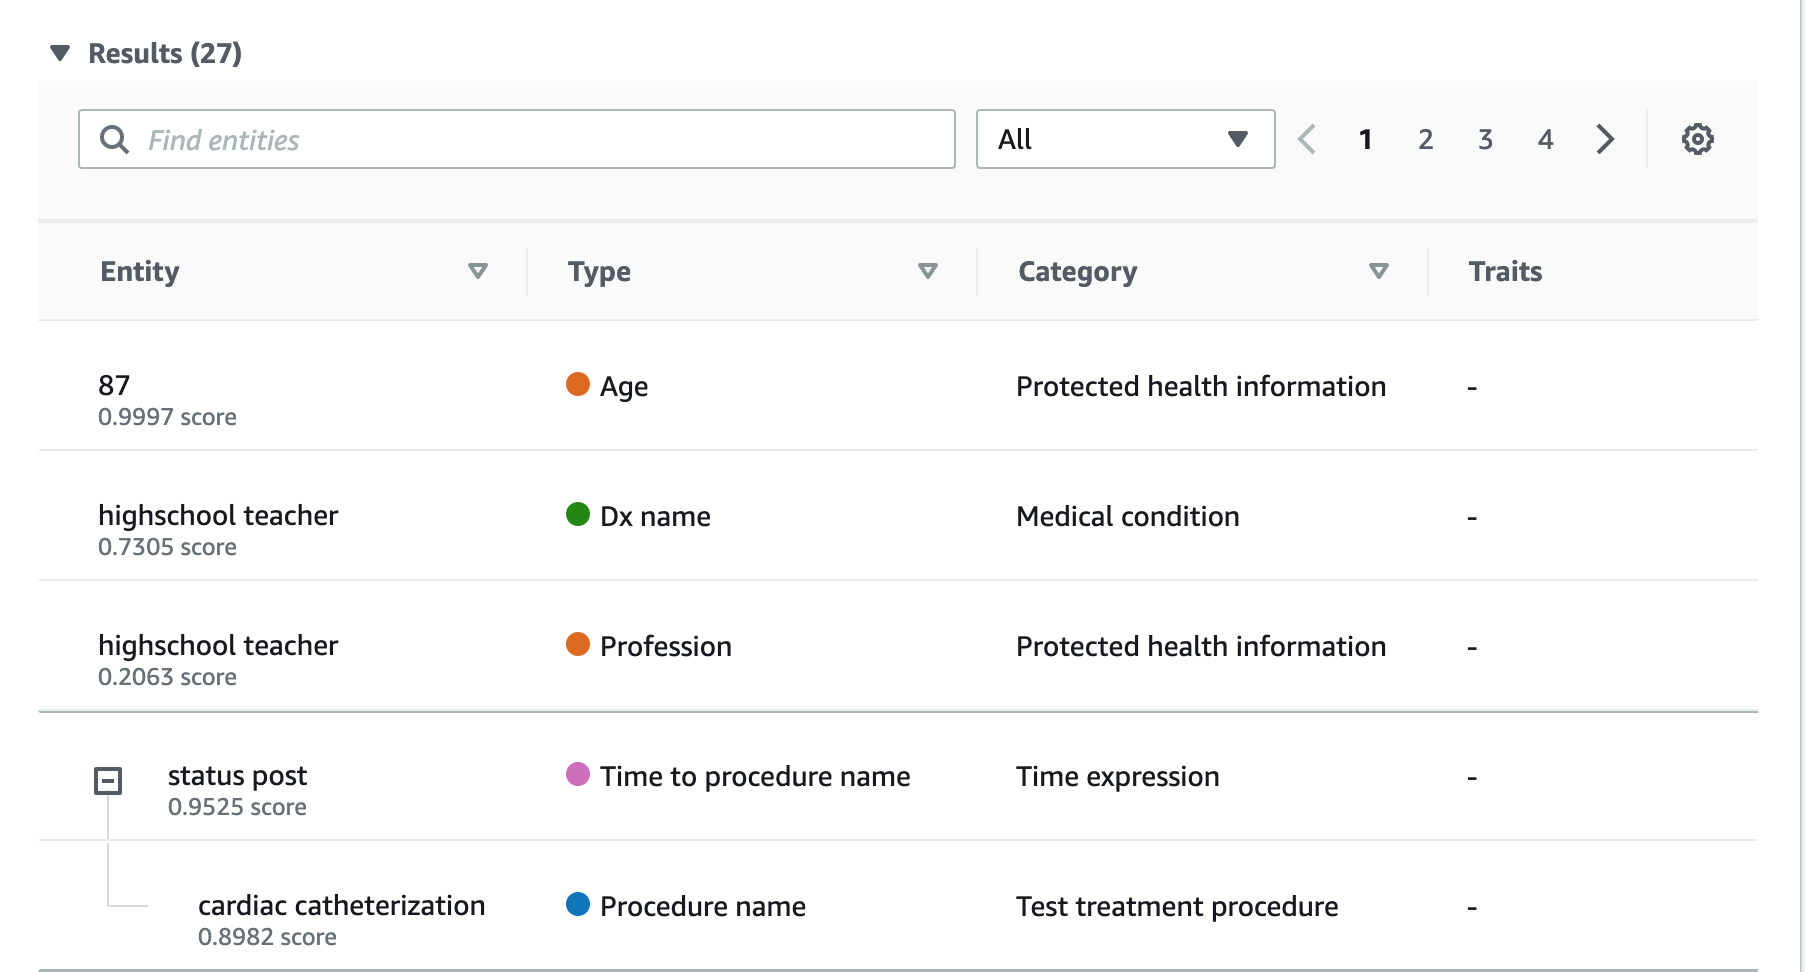
Task: Click the Find entities search field
Action: pyautogui.click(x=540, y=139)
